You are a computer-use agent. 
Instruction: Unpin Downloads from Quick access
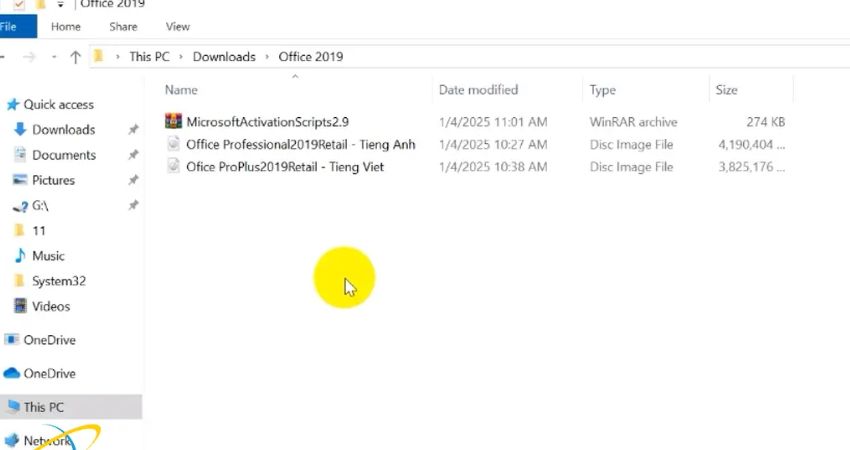click(x=133, y=130)
